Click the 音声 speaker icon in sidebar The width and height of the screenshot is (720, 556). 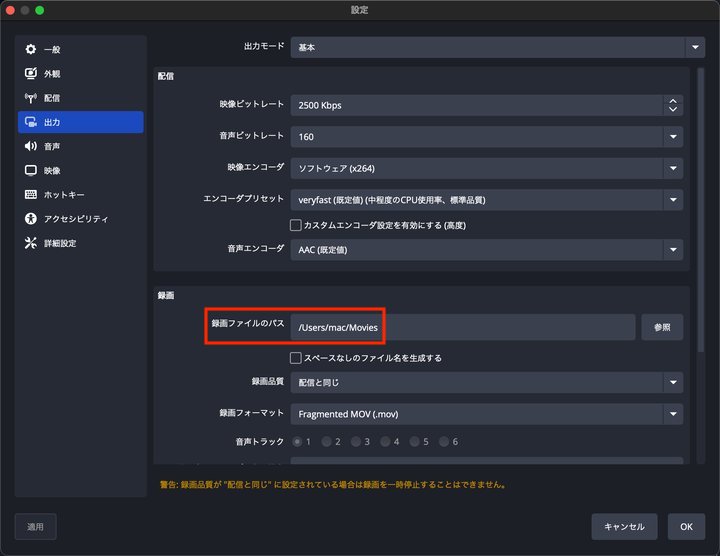coord(31,146)
